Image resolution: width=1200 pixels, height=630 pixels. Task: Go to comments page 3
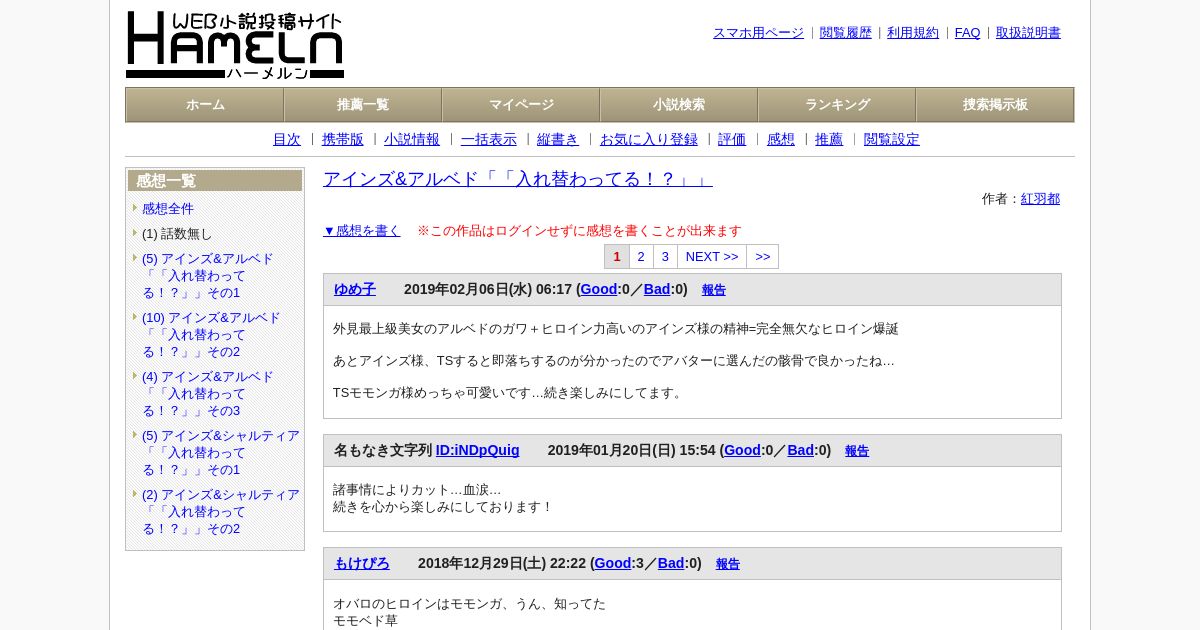(665, 257)
